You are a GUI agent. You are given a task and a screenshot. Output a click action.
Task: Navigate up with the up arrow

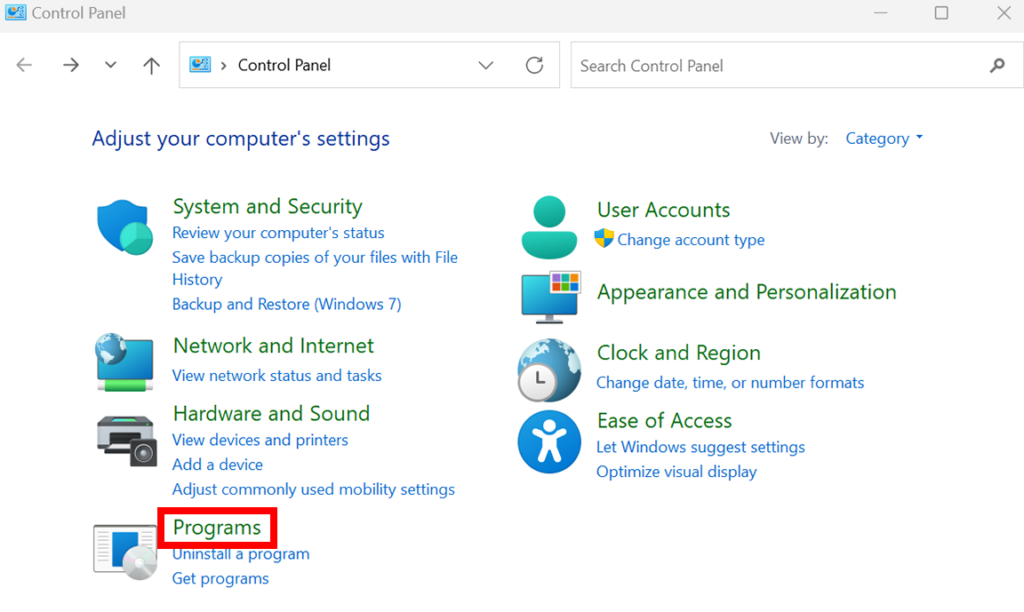point(150,64)
